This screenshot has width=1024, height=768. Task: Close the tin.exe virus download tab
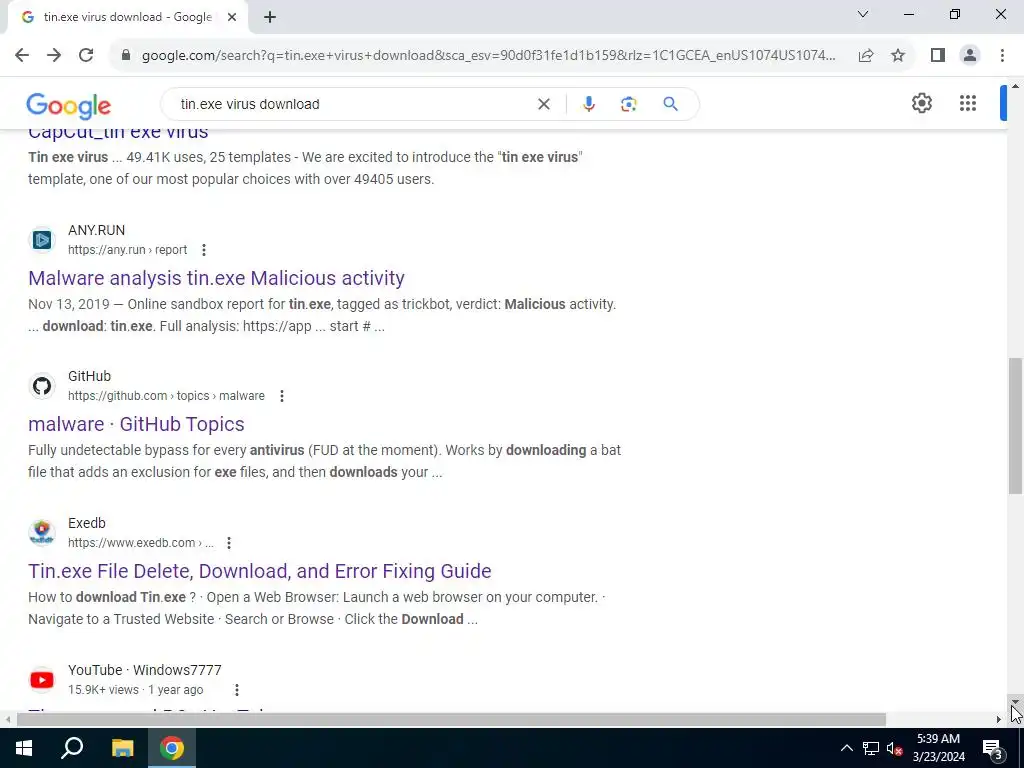pos(232,17)
